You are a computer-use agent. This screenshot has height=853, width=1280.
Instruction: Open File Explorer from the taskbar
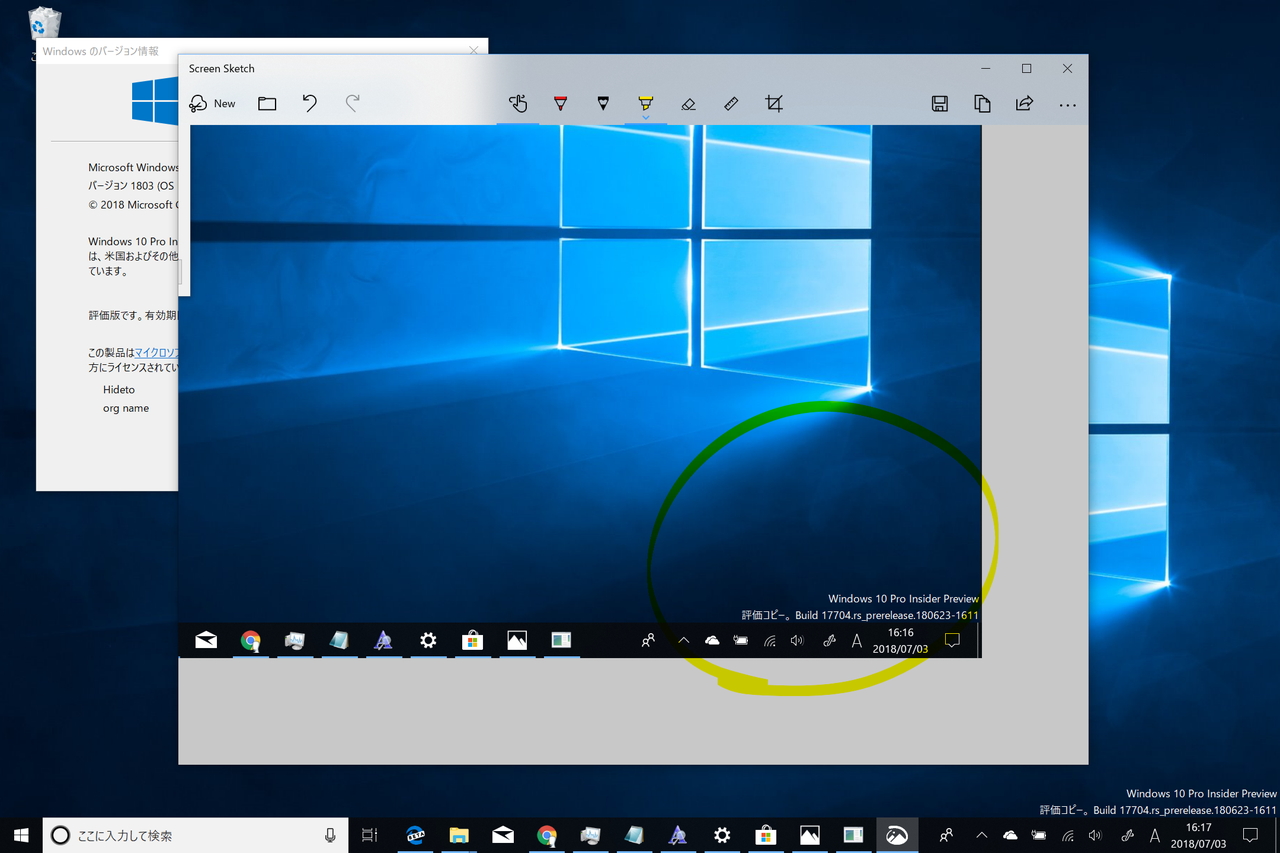coord(459,835)
